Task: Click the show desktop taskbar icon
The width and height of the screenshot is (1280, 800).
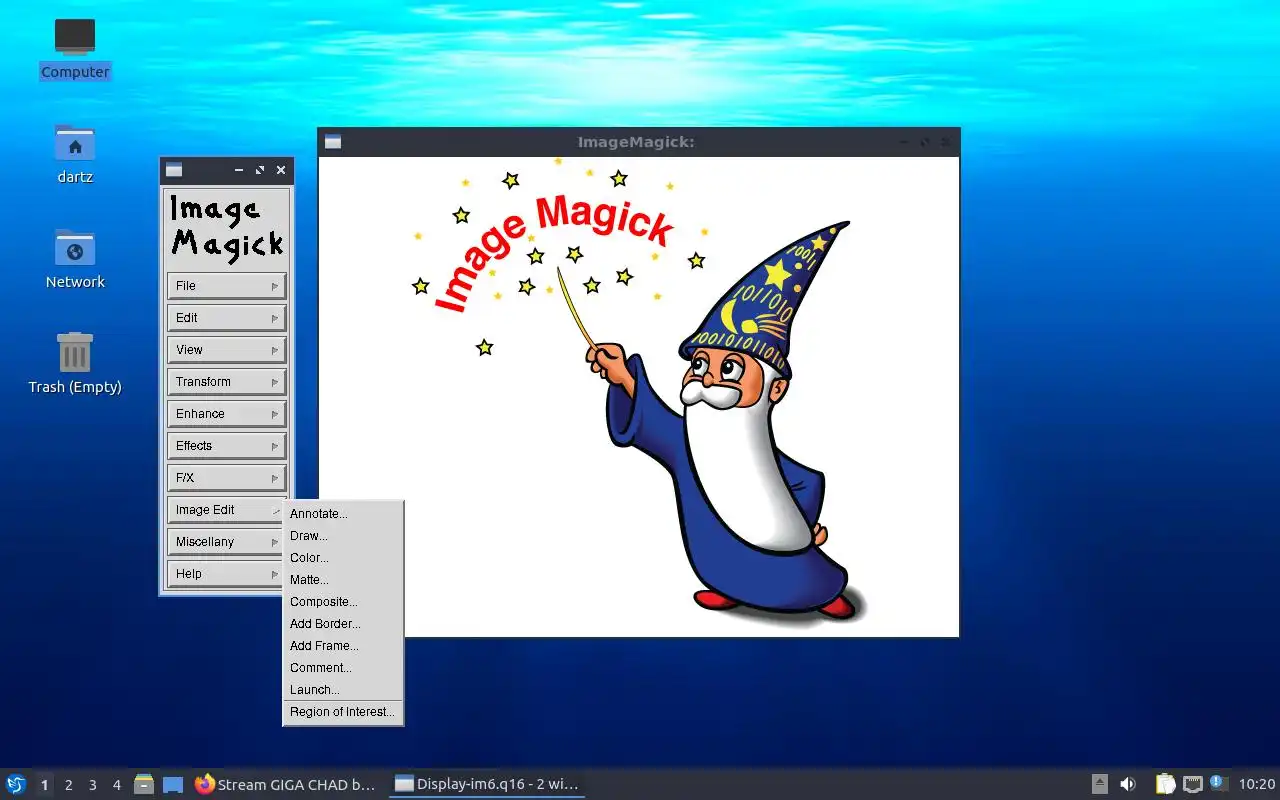Action: click(173, 784)
